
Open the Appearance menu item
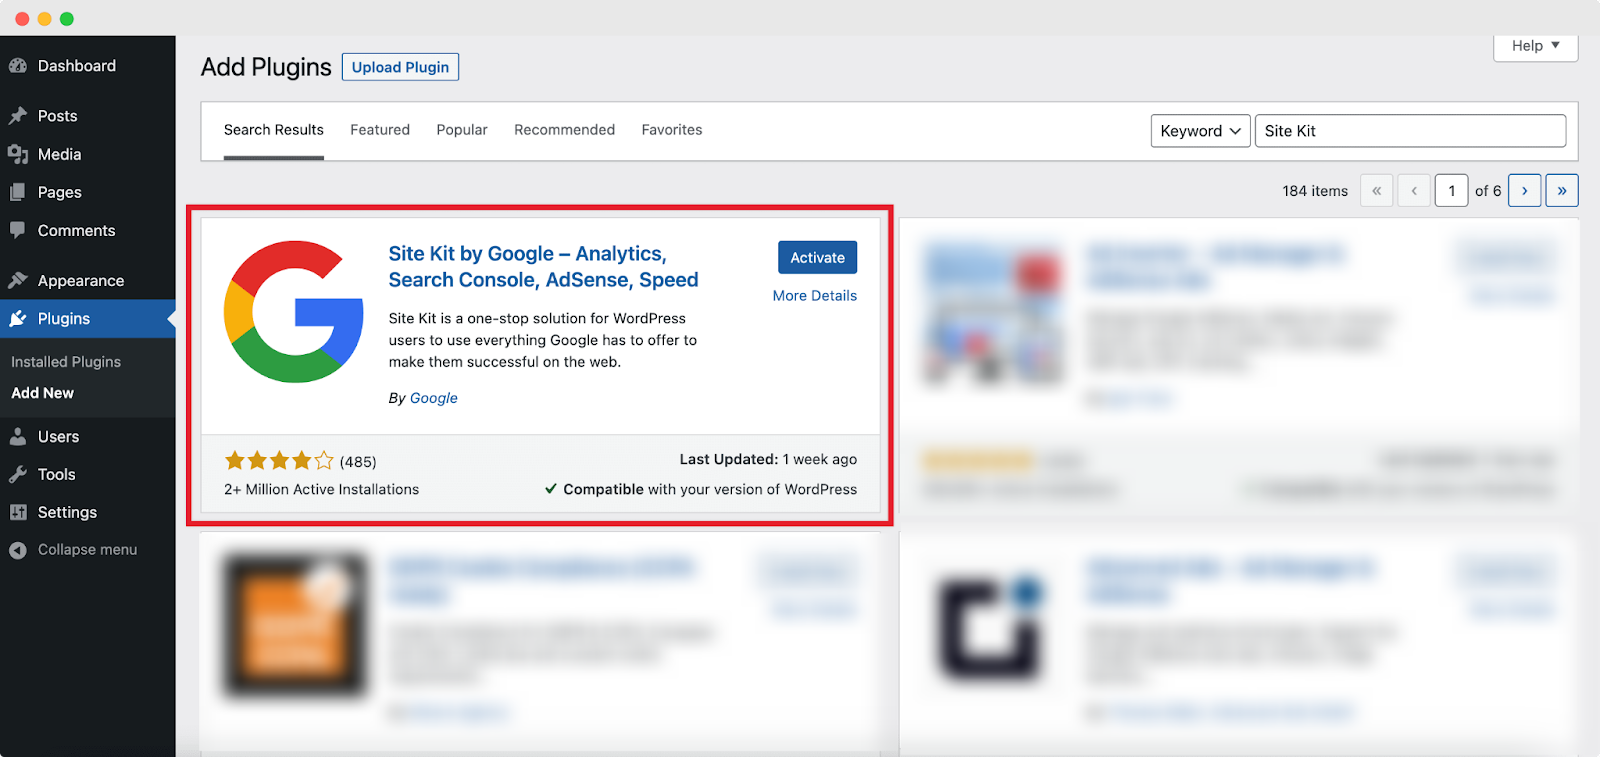tap(88, 280)
